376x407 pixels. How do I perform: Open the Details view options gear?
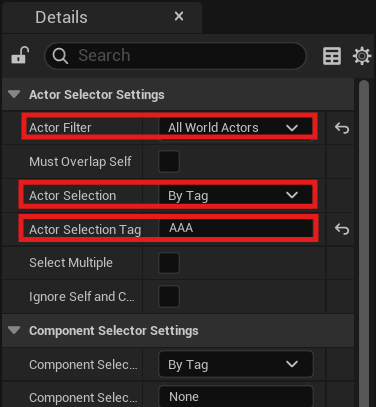(x=362, y=56)
